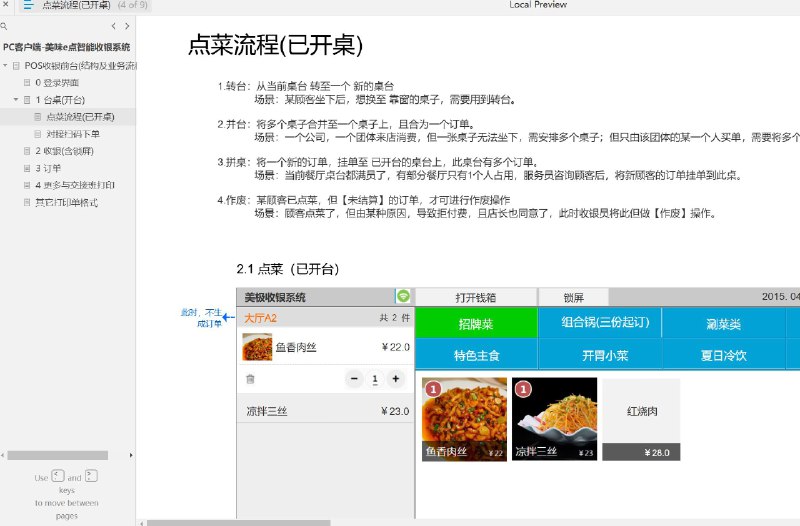Click the page icon beside 3 订单
The width and height of the screenshot is (800, 526).
[27, 168]
